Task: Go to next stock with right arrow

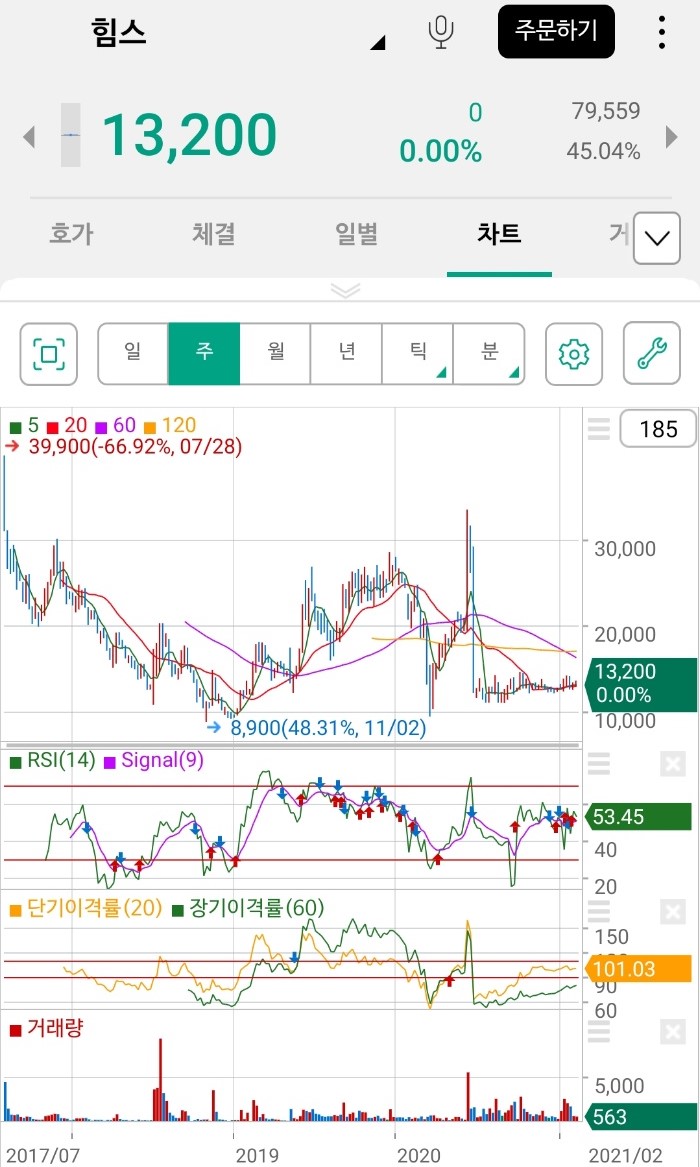Action: tap(672, 137)
